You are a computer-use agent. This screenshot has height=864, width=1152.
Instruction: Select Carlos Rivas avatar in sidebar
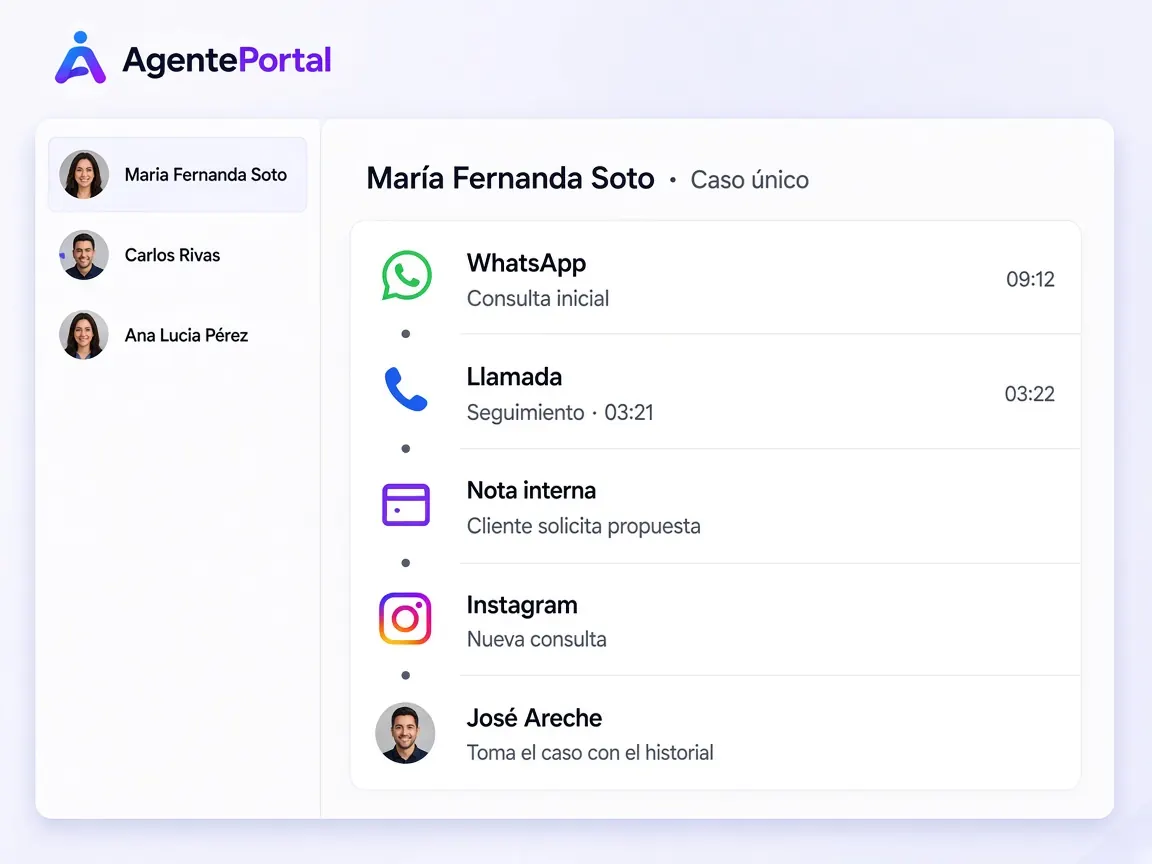(x=84, y=255)
